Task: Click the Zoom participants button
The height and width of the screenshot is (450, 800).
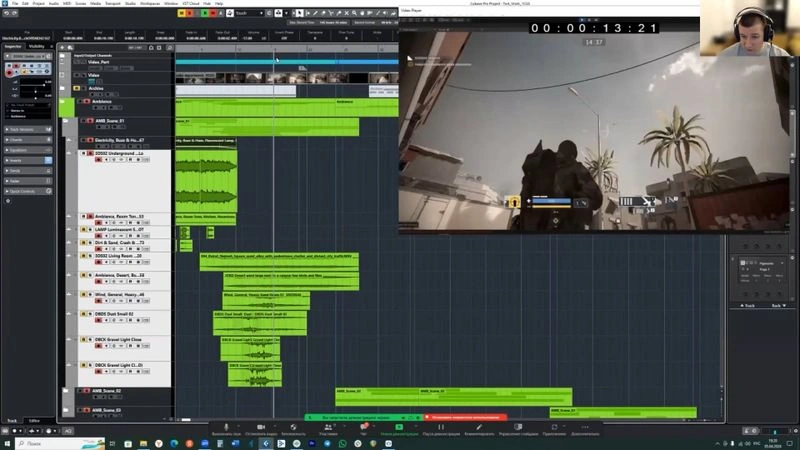Action: (328, 430)
